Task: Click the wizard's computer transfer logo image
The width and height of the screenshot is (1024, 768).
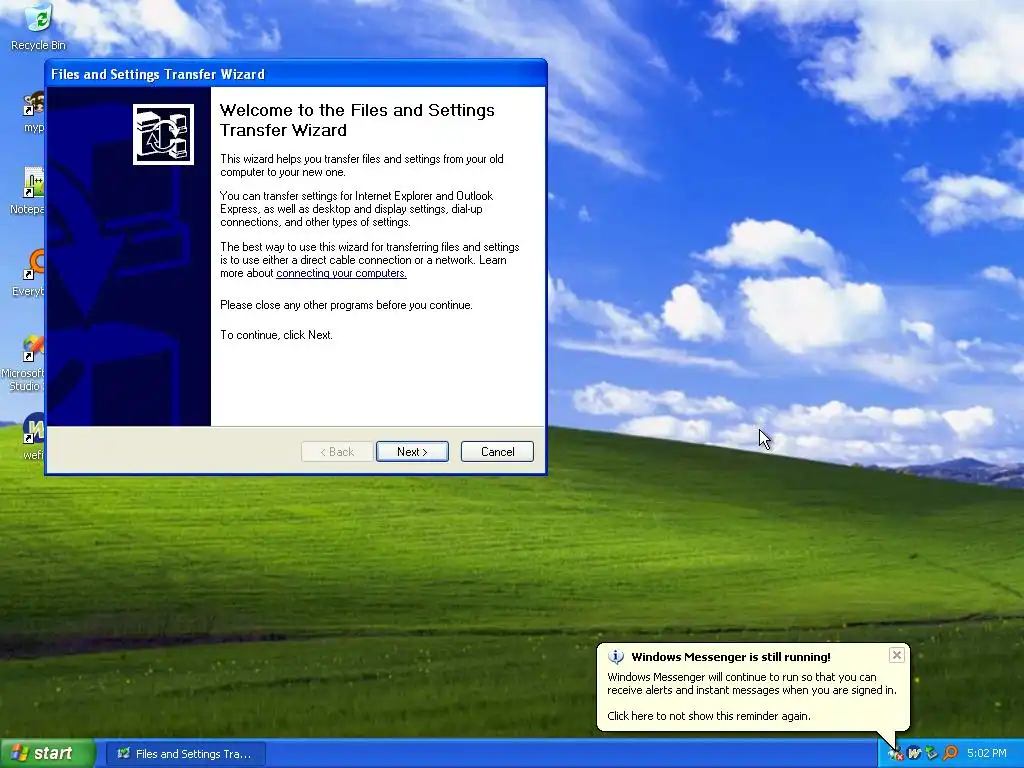Action: [163, 135]
